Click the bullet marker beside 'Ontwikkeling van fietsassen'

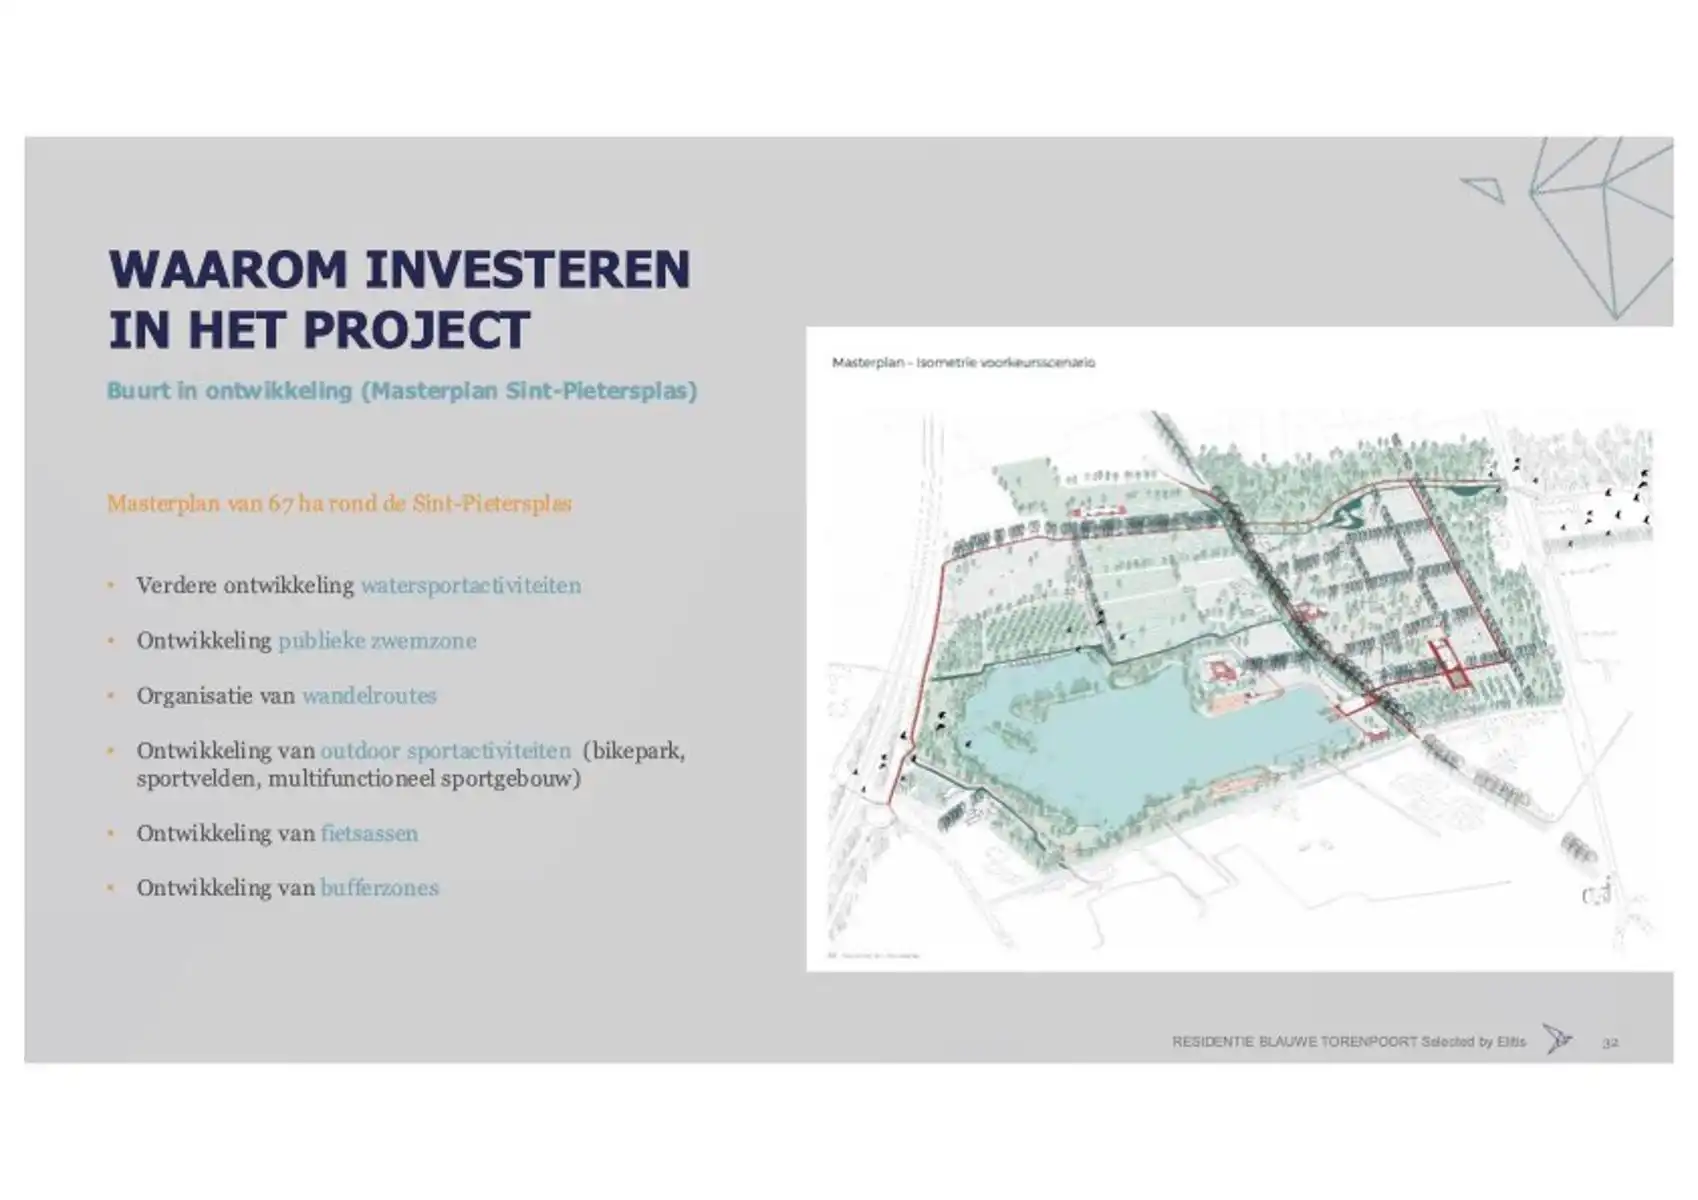coord(112,833)
